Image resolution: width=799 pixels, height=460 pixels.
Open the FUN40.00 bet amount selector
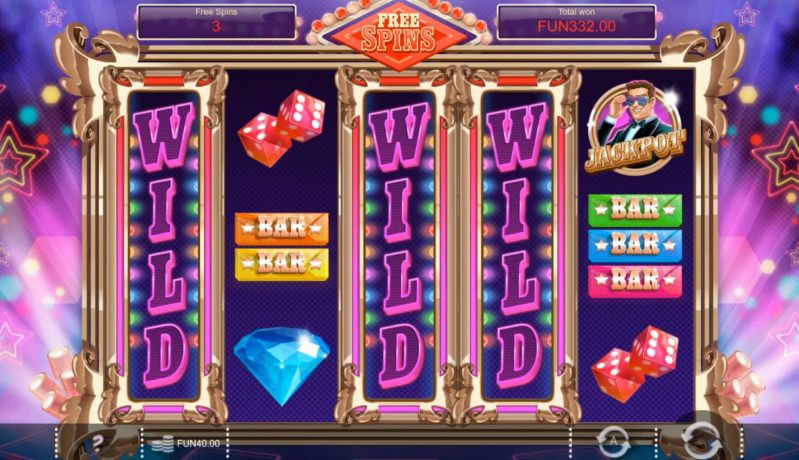point(185,444)
